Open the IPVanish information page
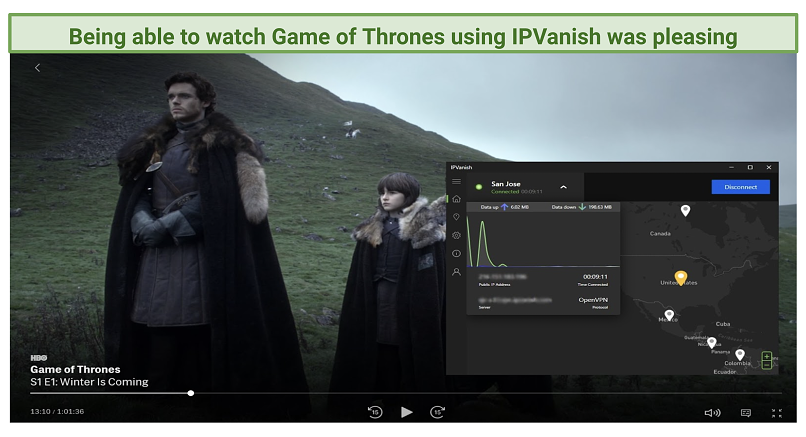 456,253
